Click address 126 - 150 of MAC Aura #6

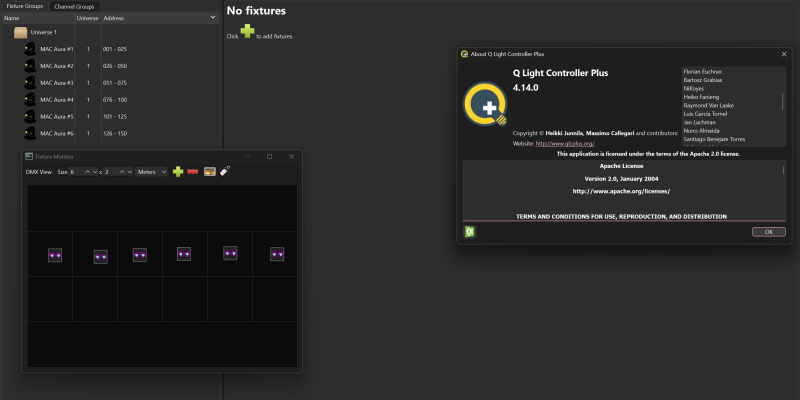[115, 133]
